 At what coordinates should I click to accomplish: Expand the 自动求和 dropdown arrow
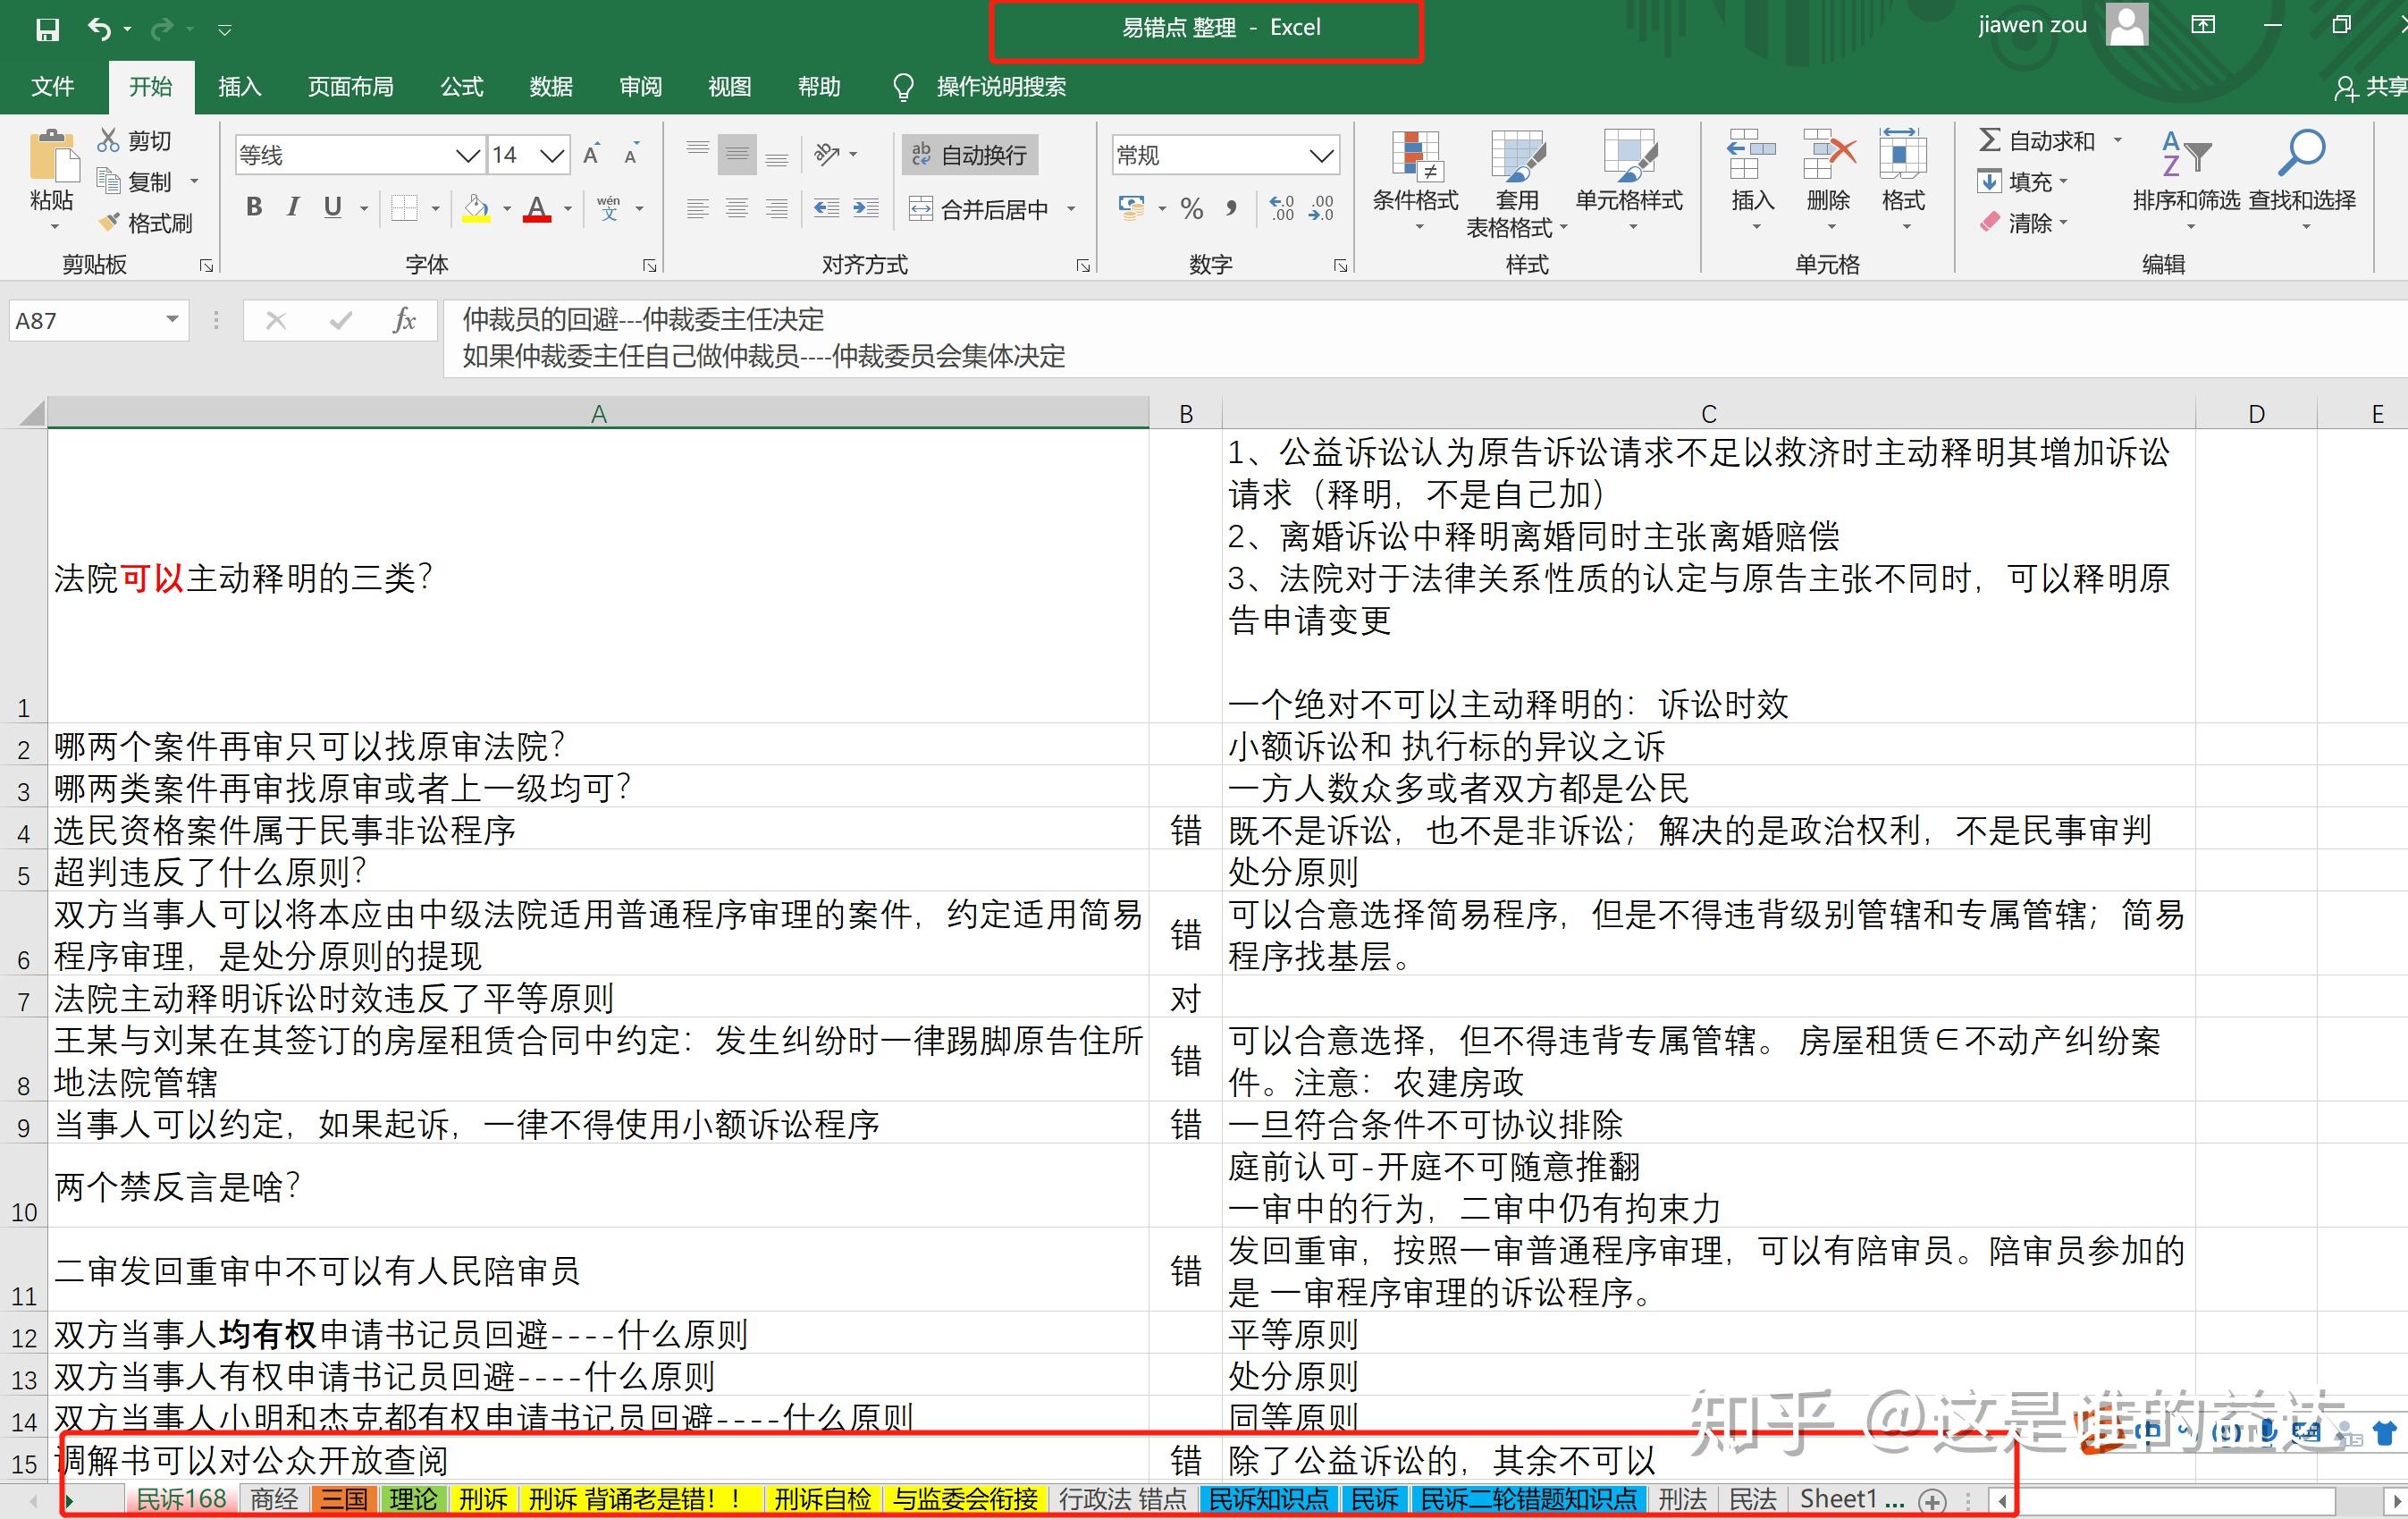pos(2118,141)
